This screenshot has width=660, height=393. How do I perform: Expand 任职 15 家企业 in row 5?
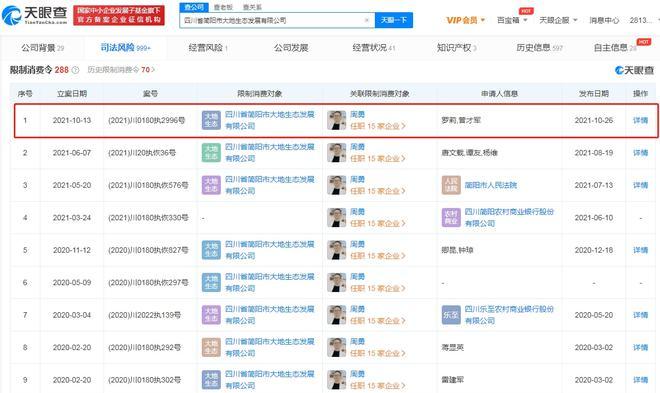click(x=378, y=255)
